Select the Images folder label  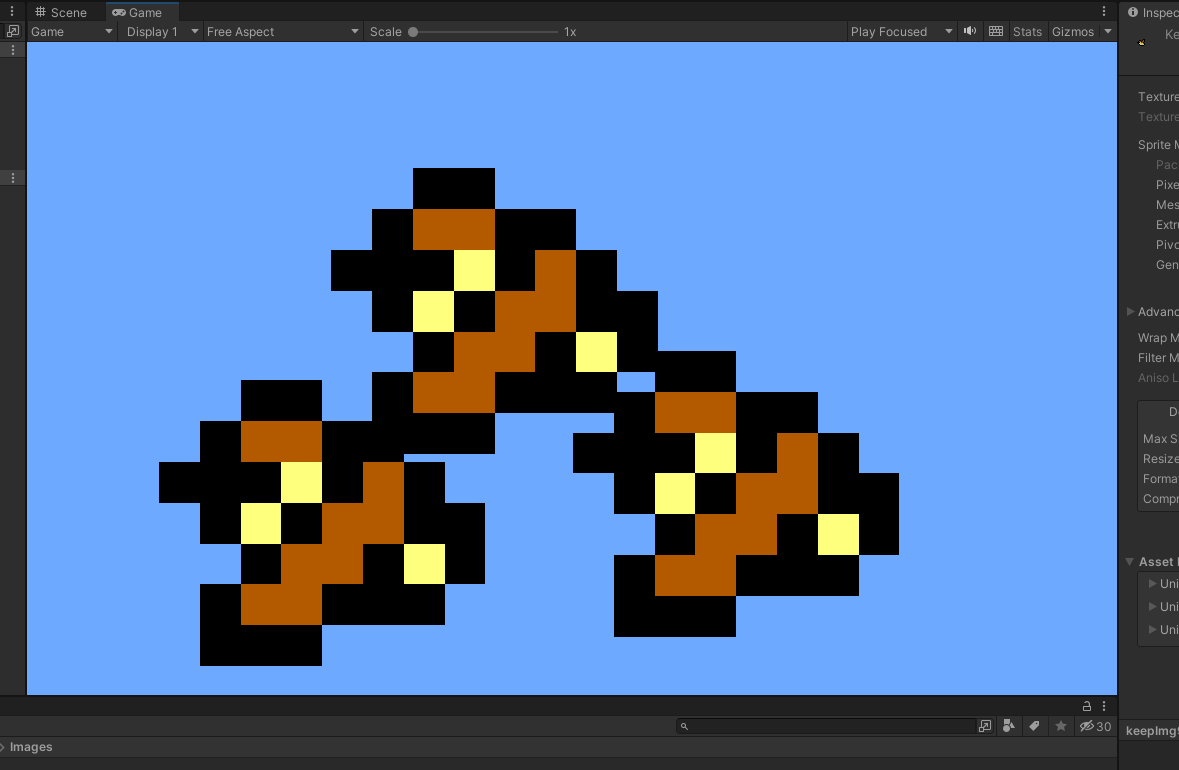point(31,747)
